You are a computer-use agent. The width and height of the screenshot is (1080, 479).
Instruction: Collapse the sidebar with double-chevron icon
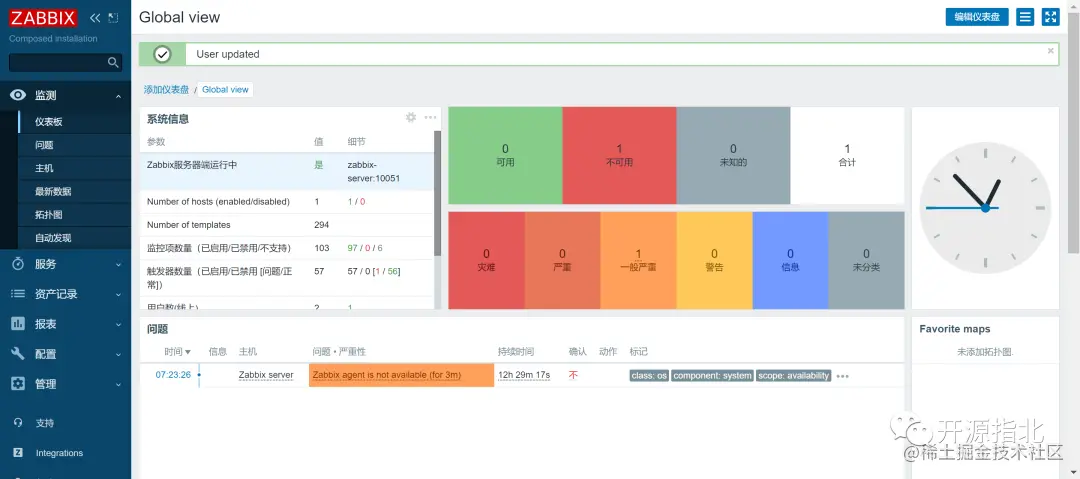(x=96, y=18)
